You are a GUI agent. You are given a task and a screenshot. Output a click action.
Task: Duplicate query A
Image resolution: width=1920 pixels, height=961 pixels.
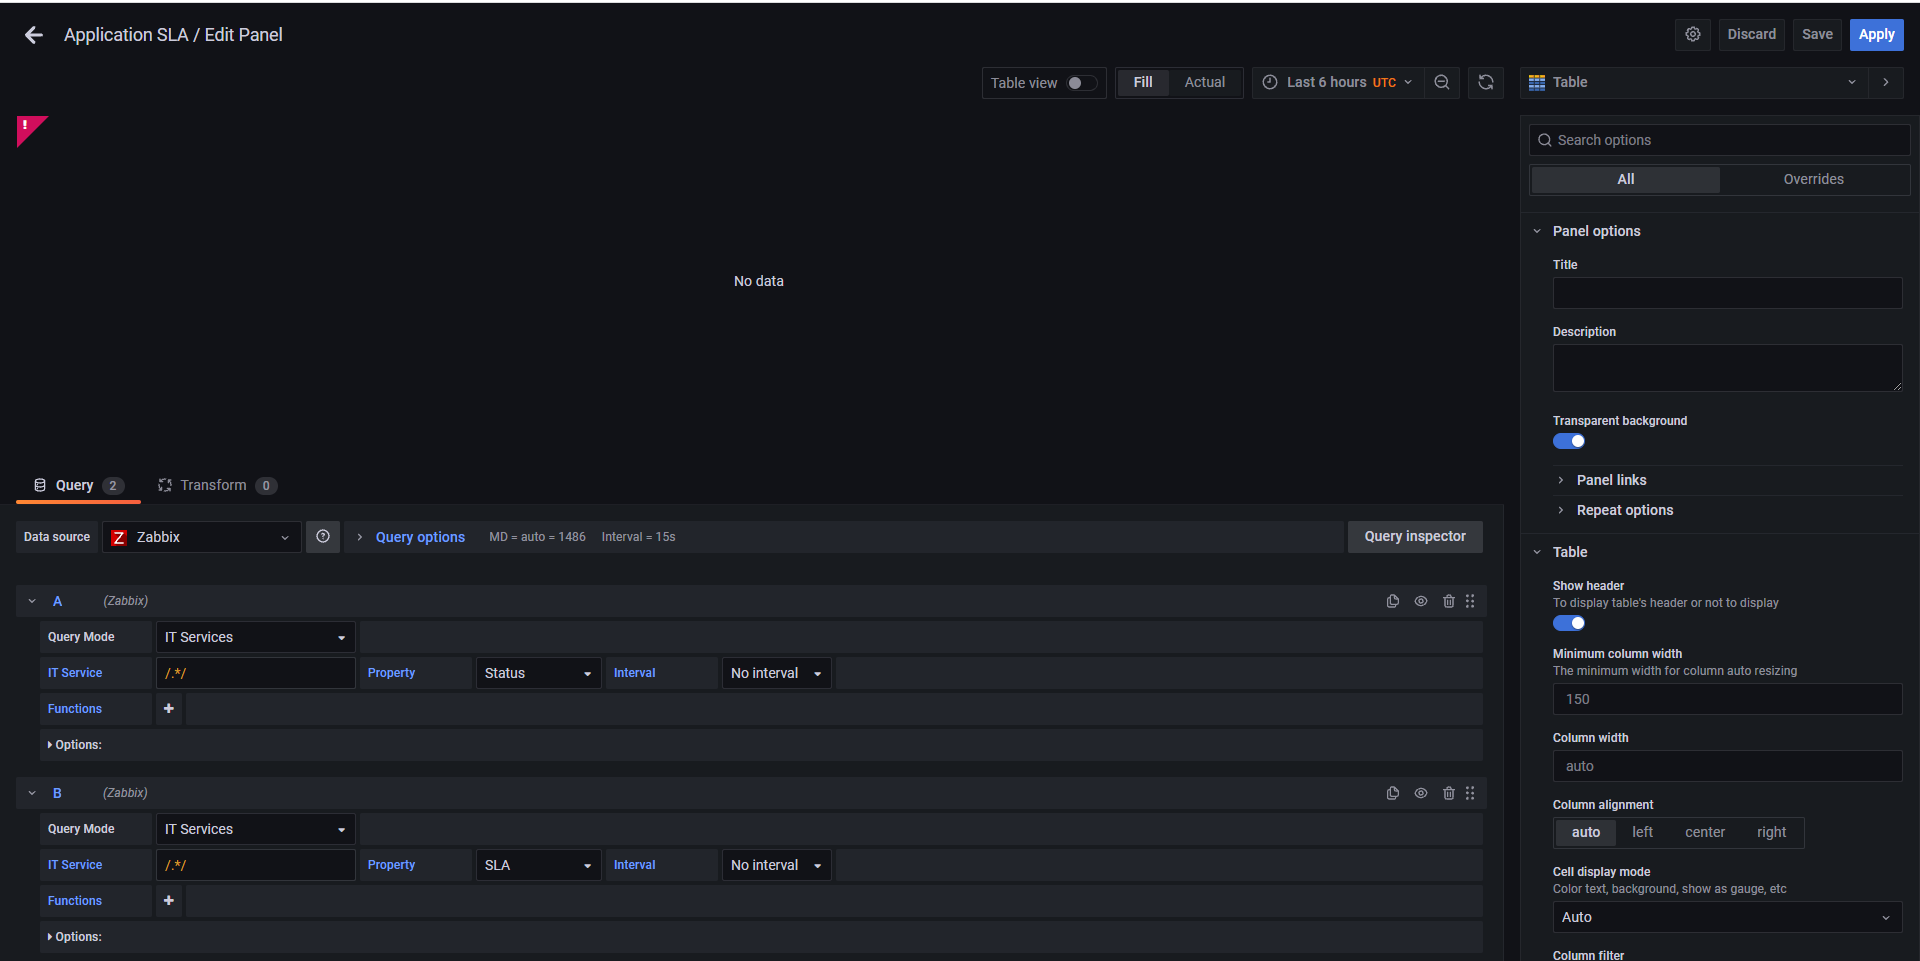click(x=1392, y=601)
